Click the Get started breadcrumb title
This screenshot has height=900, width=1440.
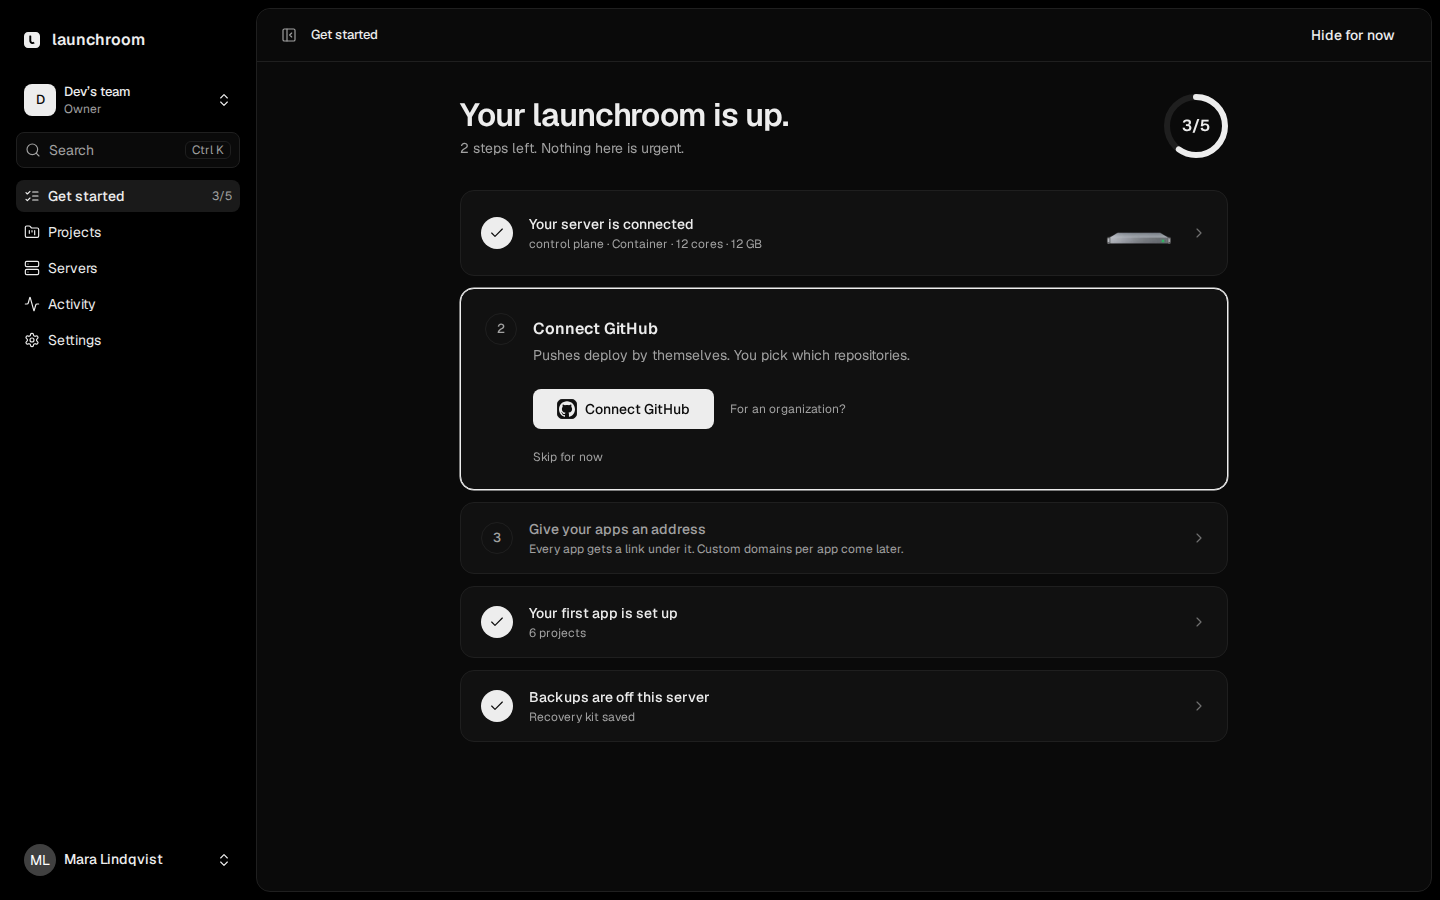[x=344, y=35]
